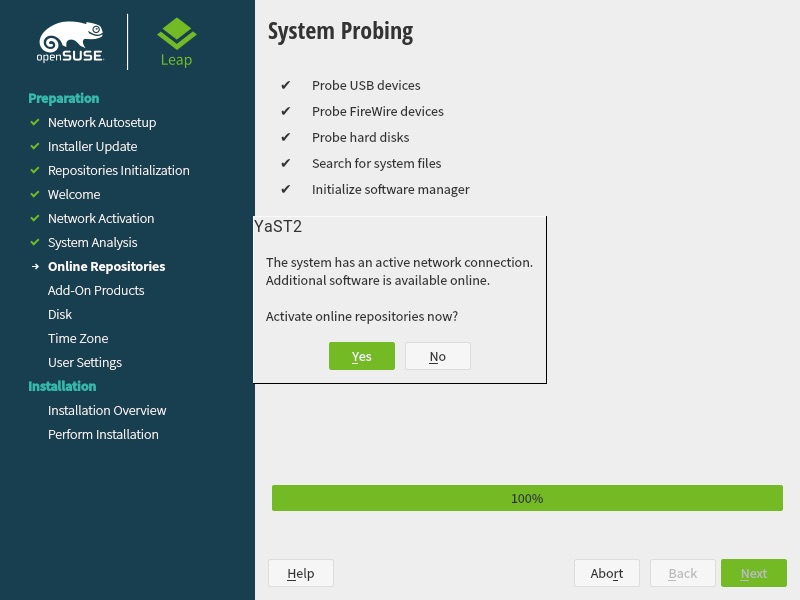Select Add-On Products in sidebar
Viewport: 800px width, 600px height.
coord(96,290)
